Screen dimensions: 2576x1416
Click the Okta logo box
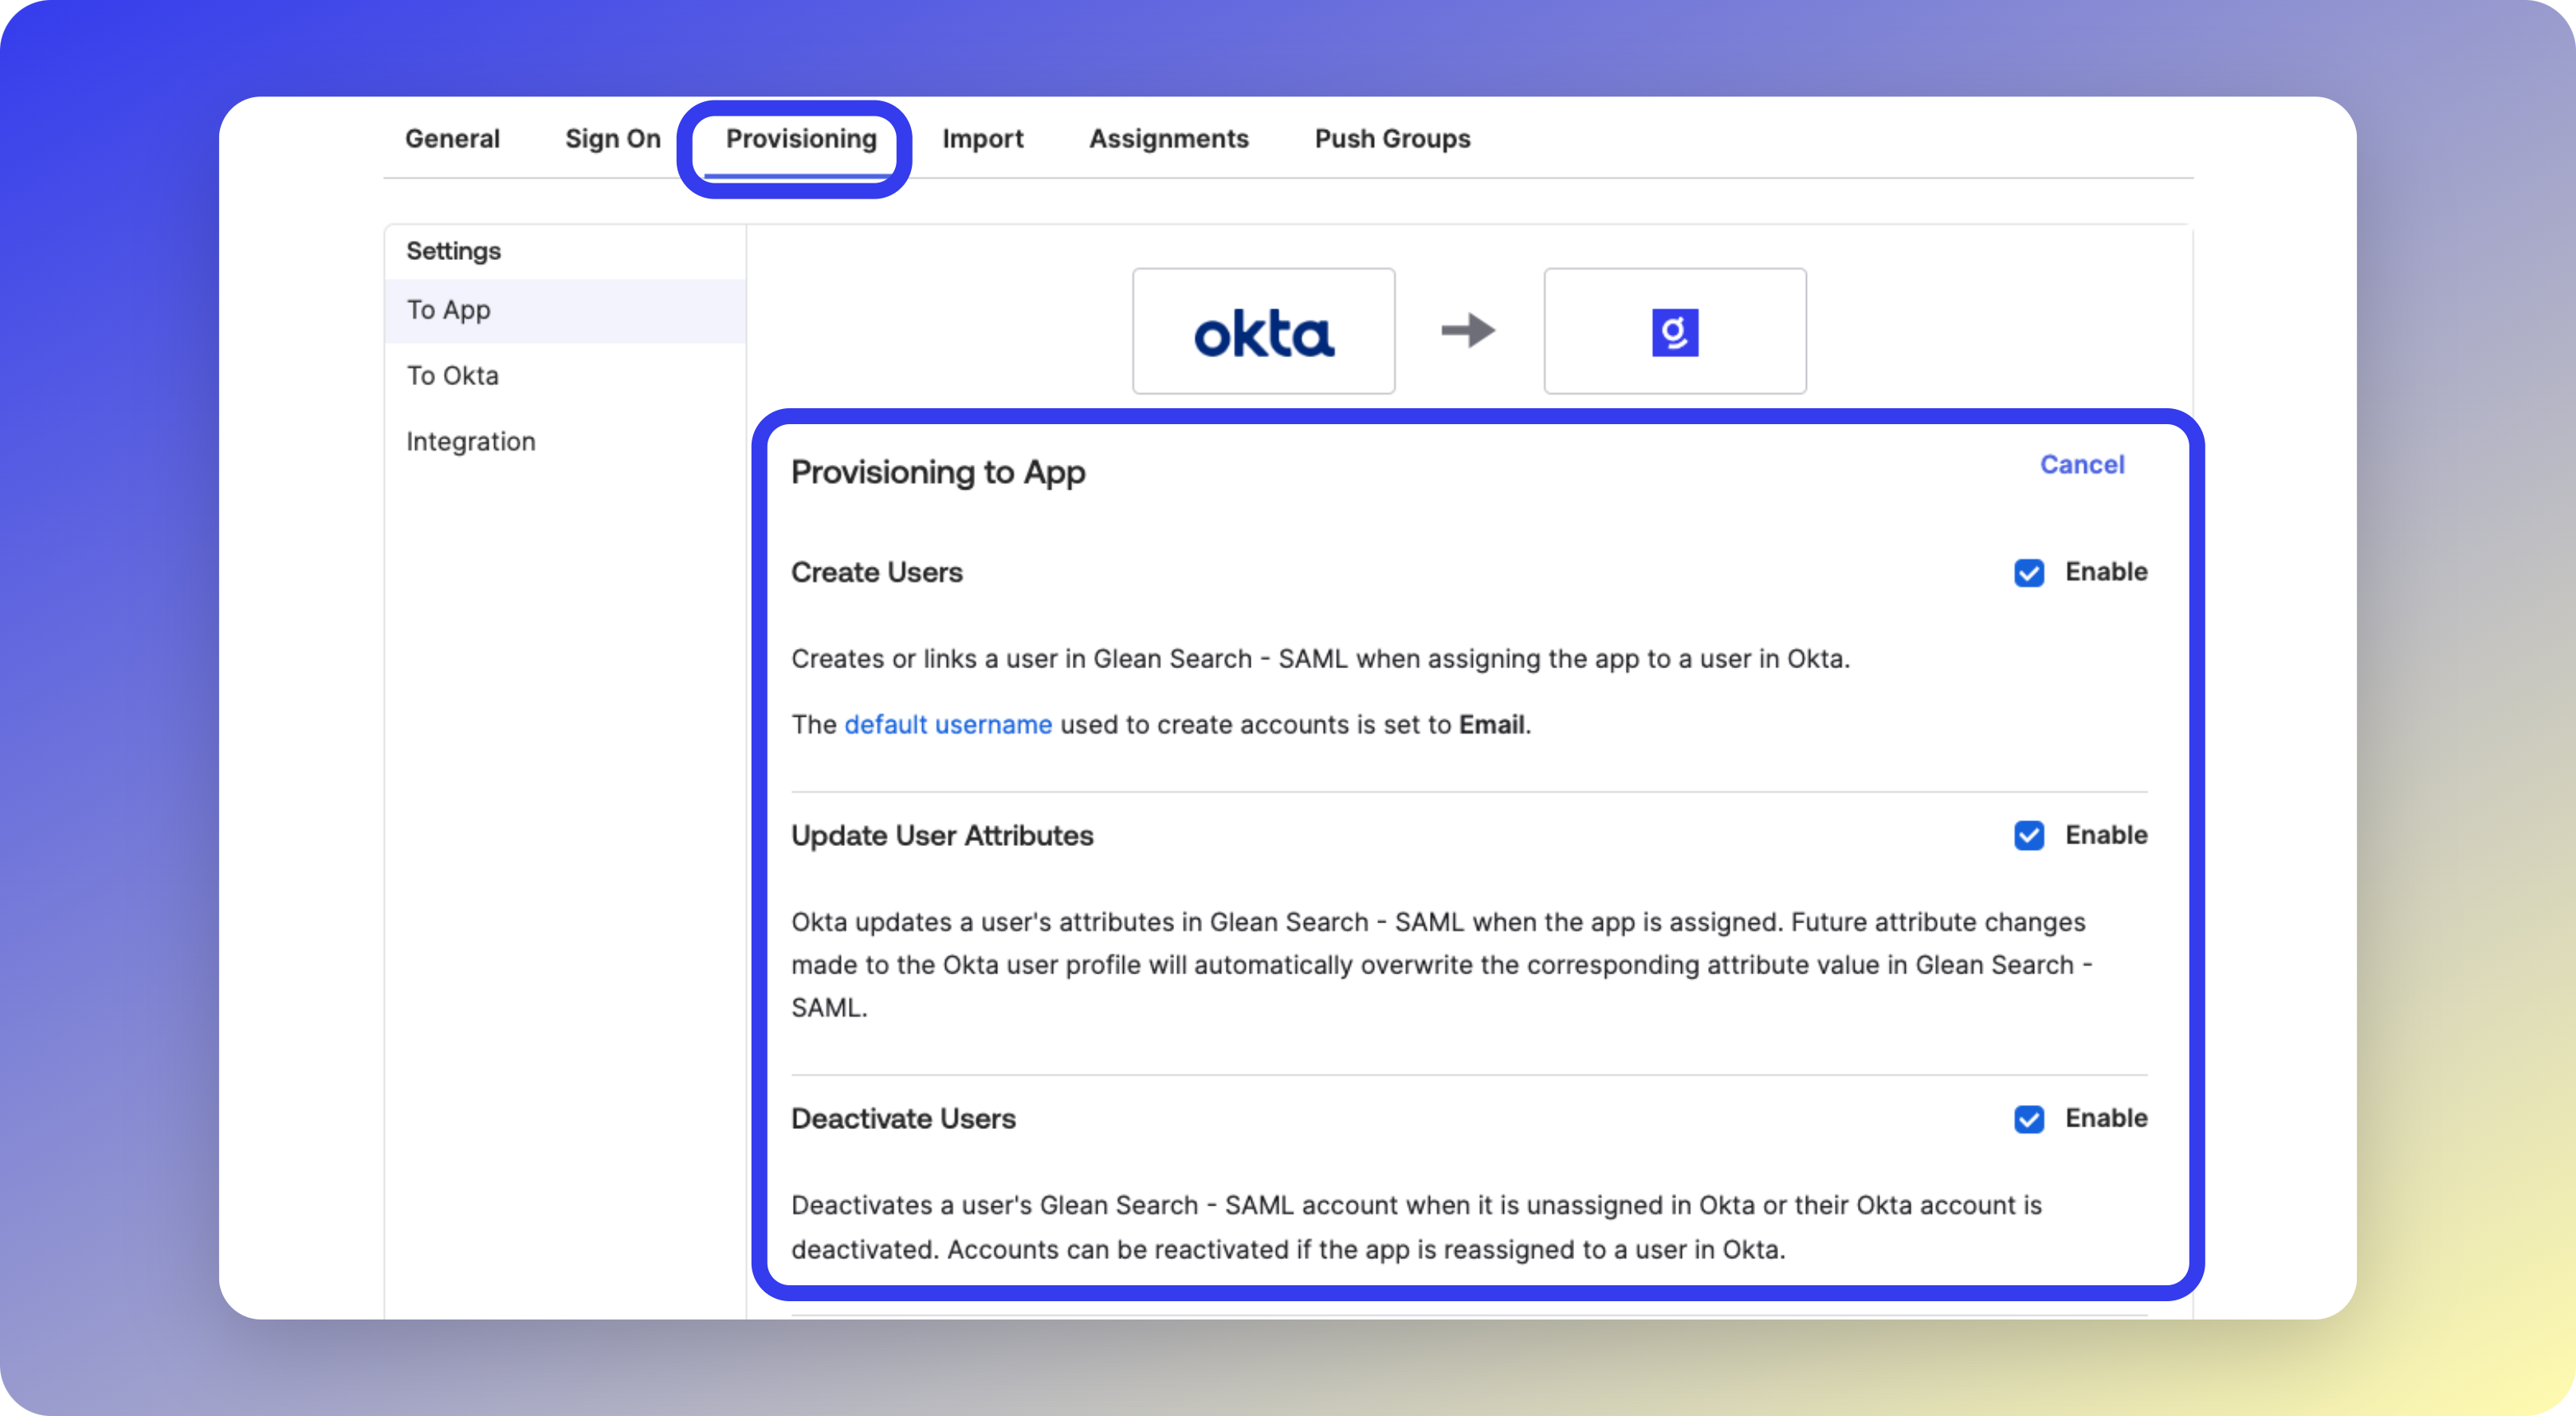coord(1263,331)
